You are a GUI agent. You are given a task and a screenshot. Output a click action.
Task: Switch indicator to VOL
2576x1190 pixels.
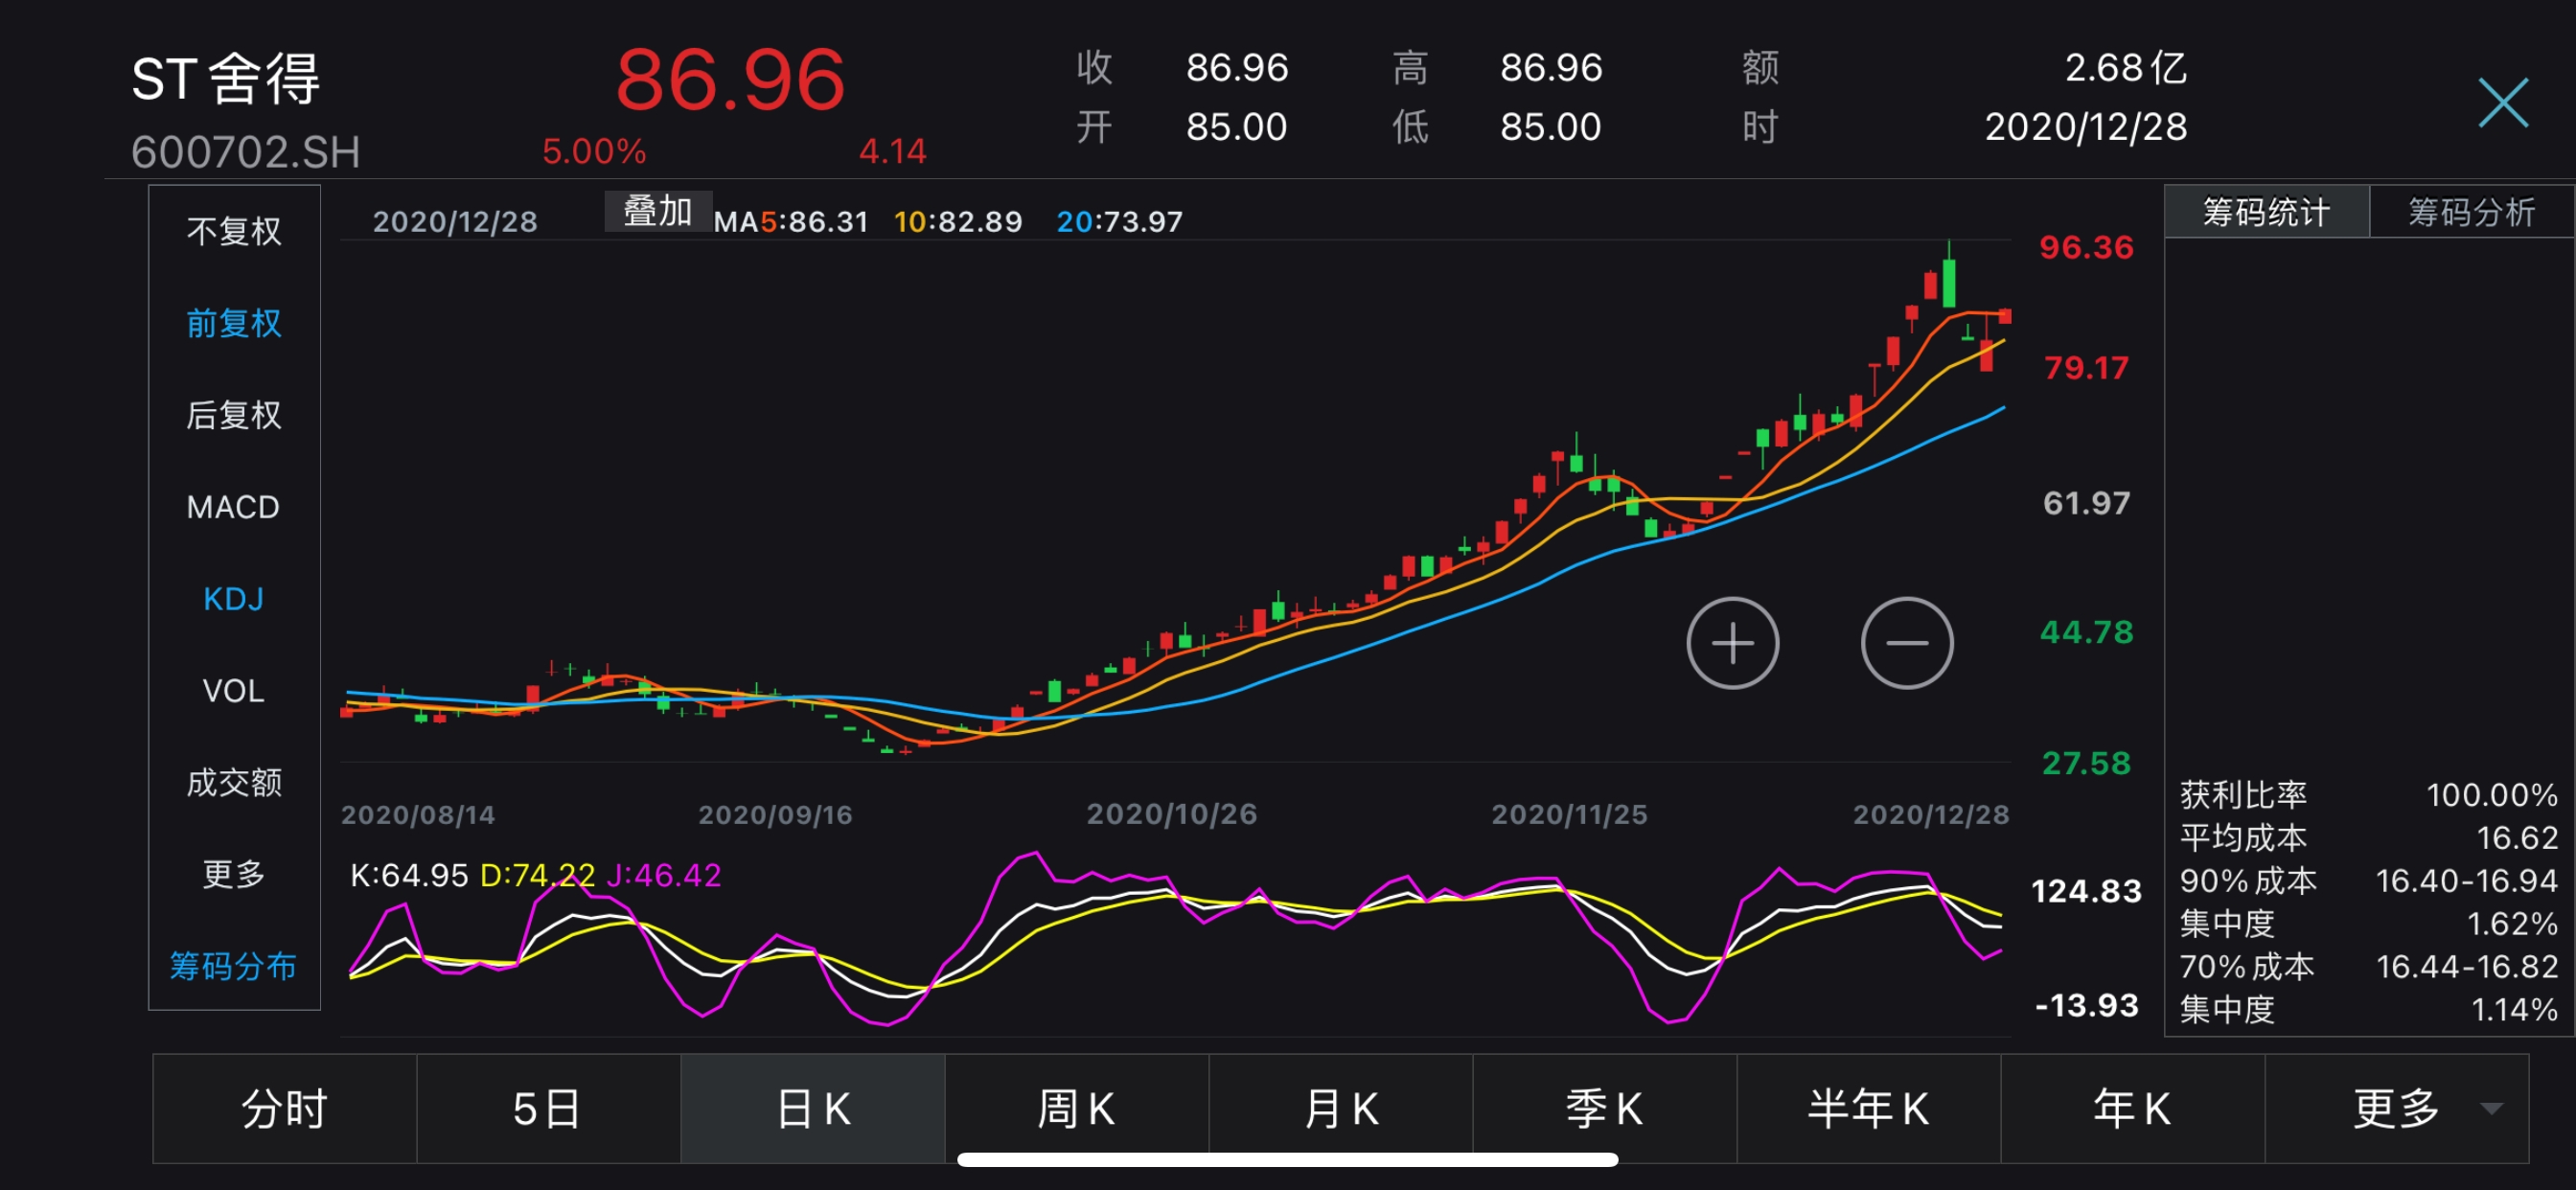tap(234, 691)
